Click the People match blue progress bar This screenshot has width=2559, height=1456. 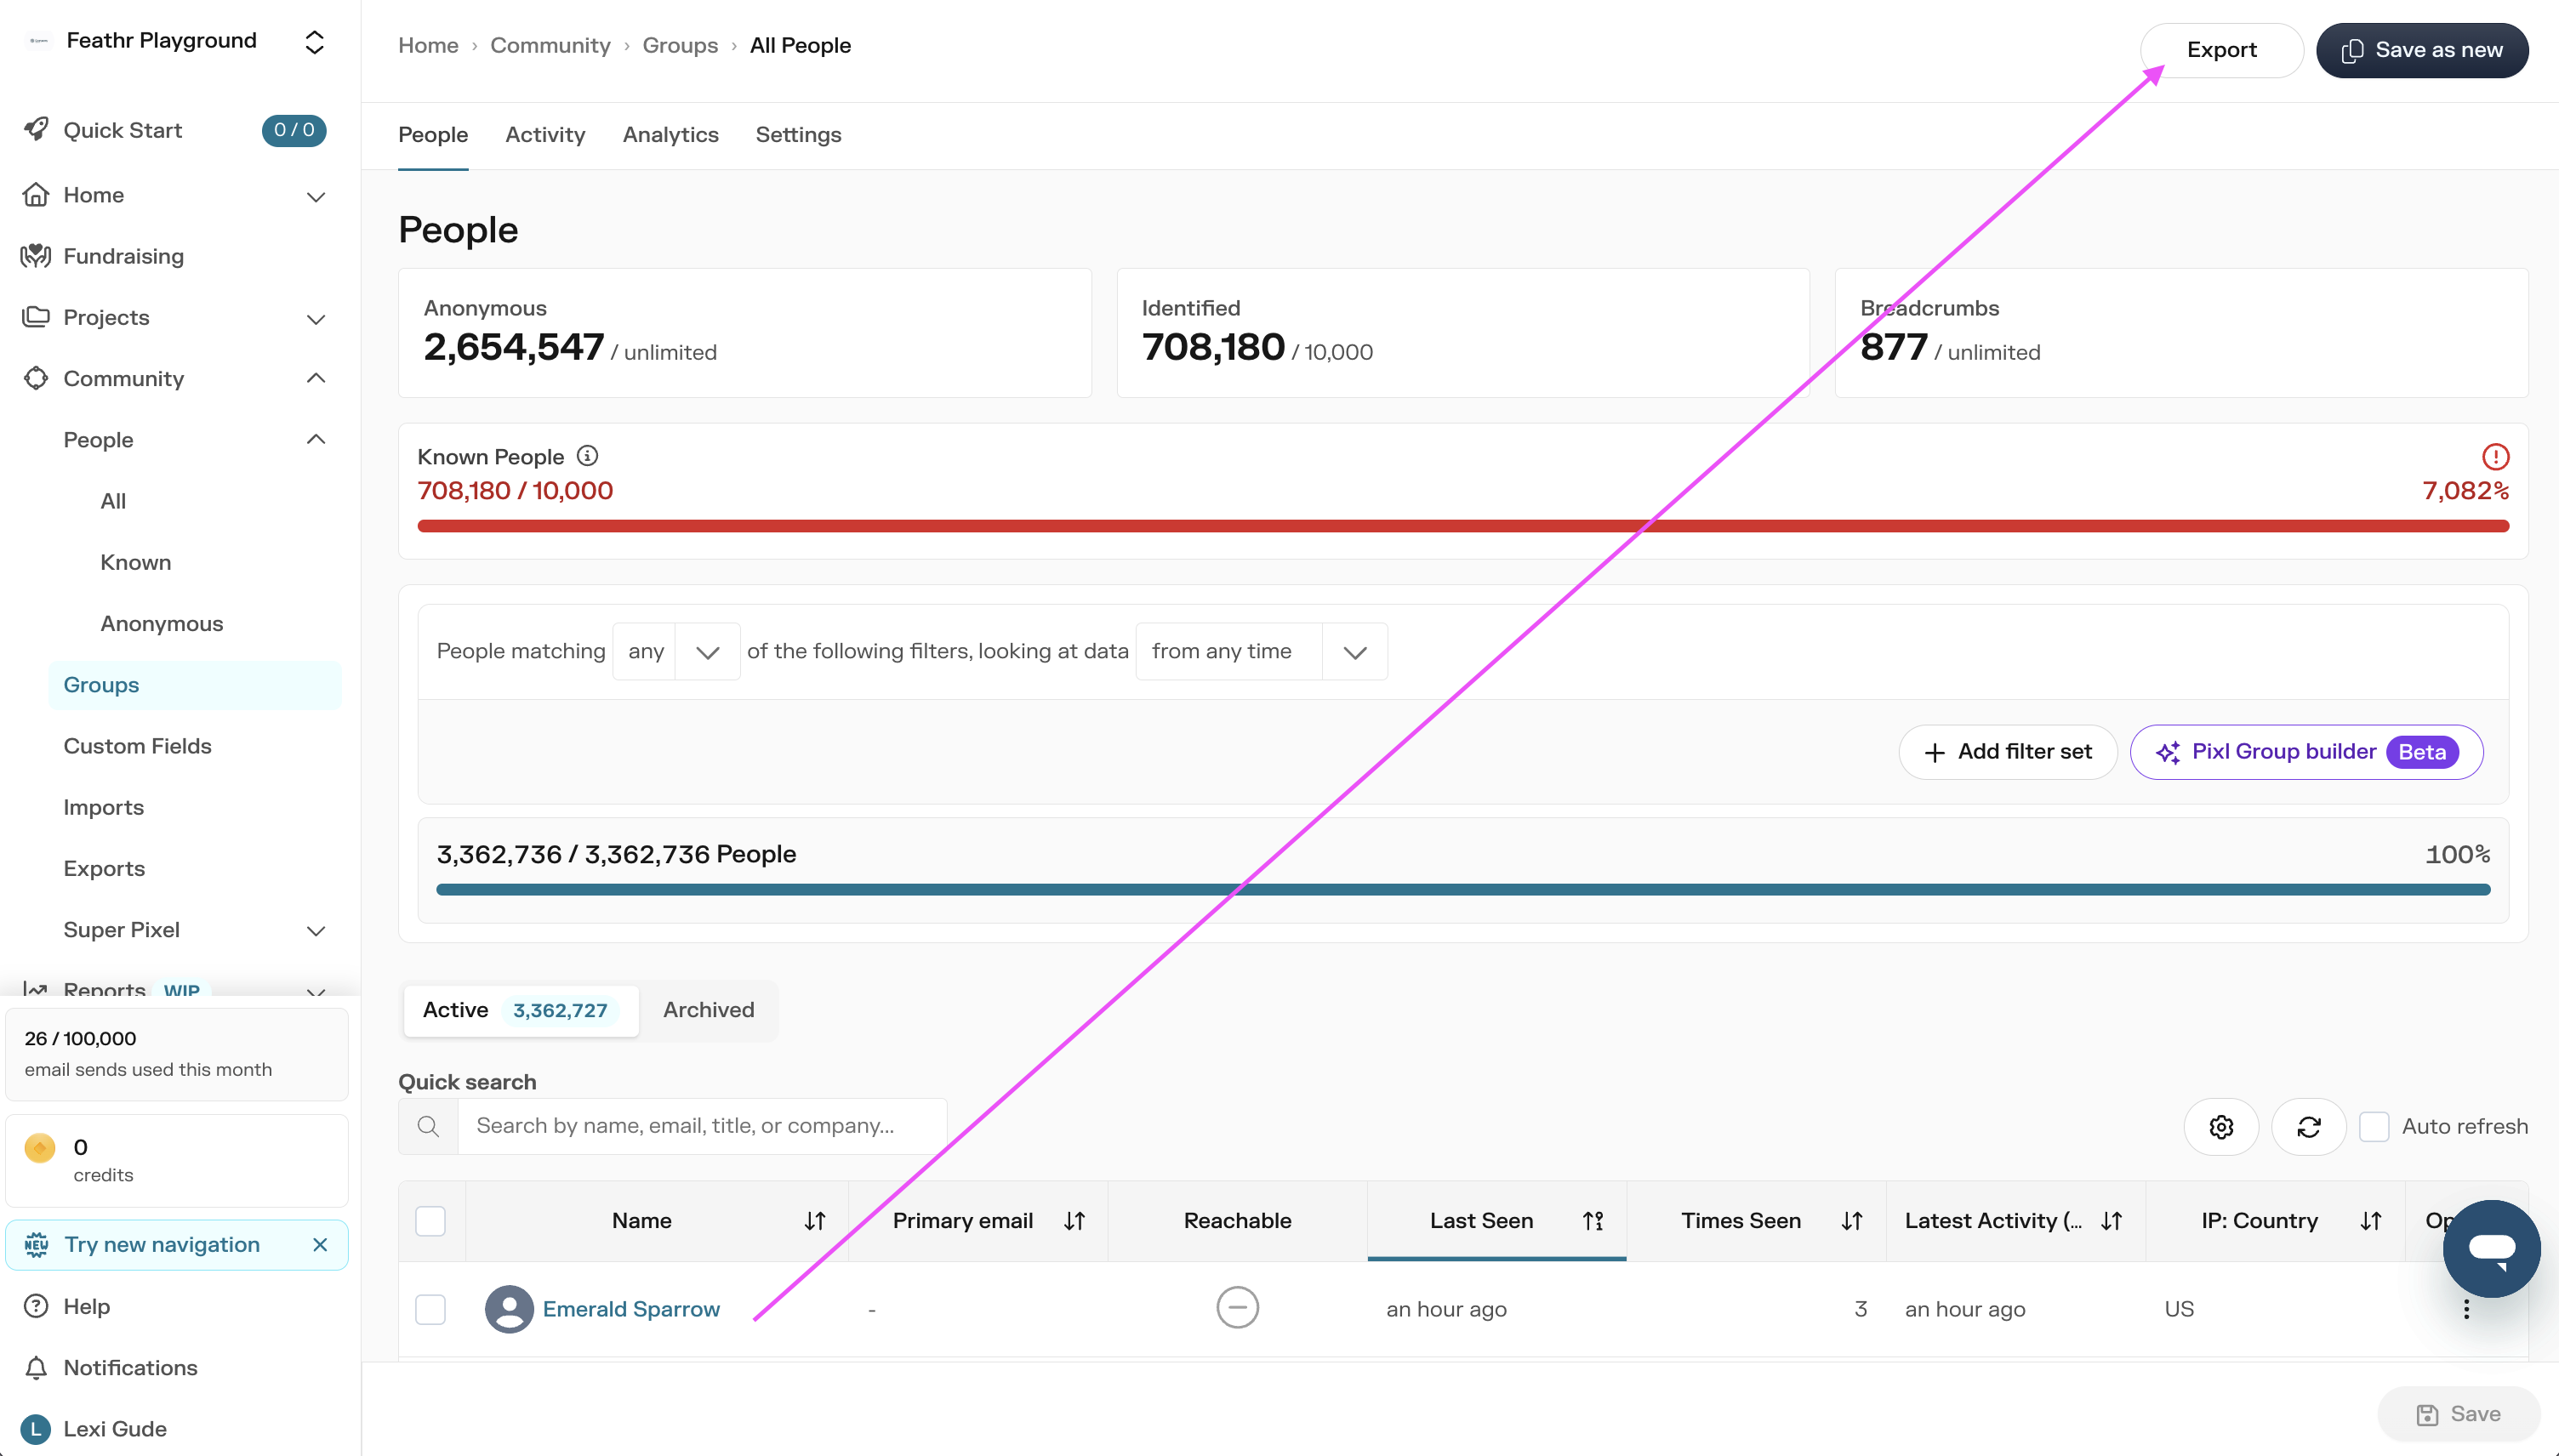[1463, 889]
